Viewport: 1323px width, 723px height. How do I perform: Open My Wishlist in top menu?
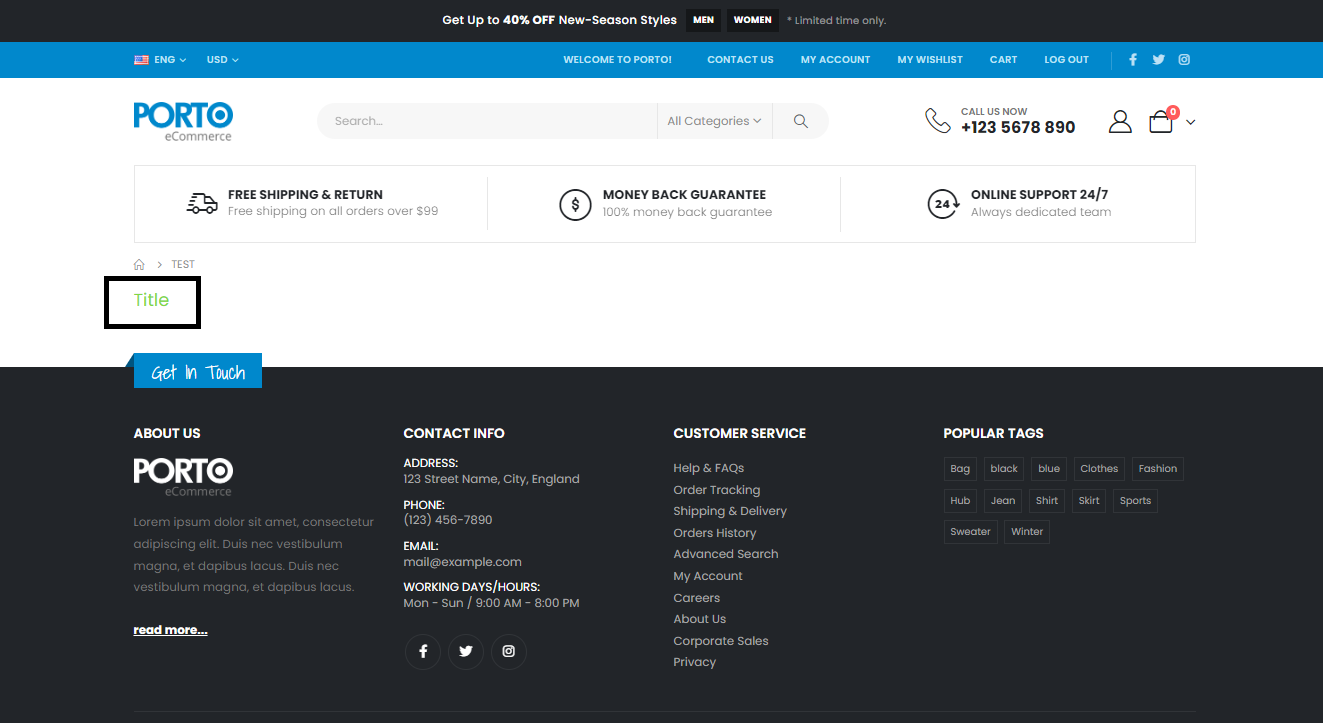930,60
